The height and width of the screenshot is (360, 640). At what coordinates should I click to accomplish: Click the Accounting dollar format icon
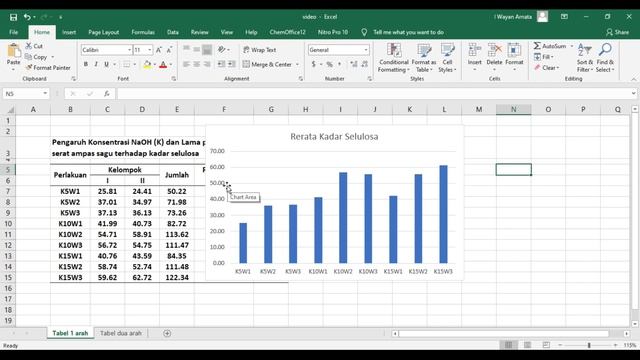pyautogui.click(x=313, y=64)
